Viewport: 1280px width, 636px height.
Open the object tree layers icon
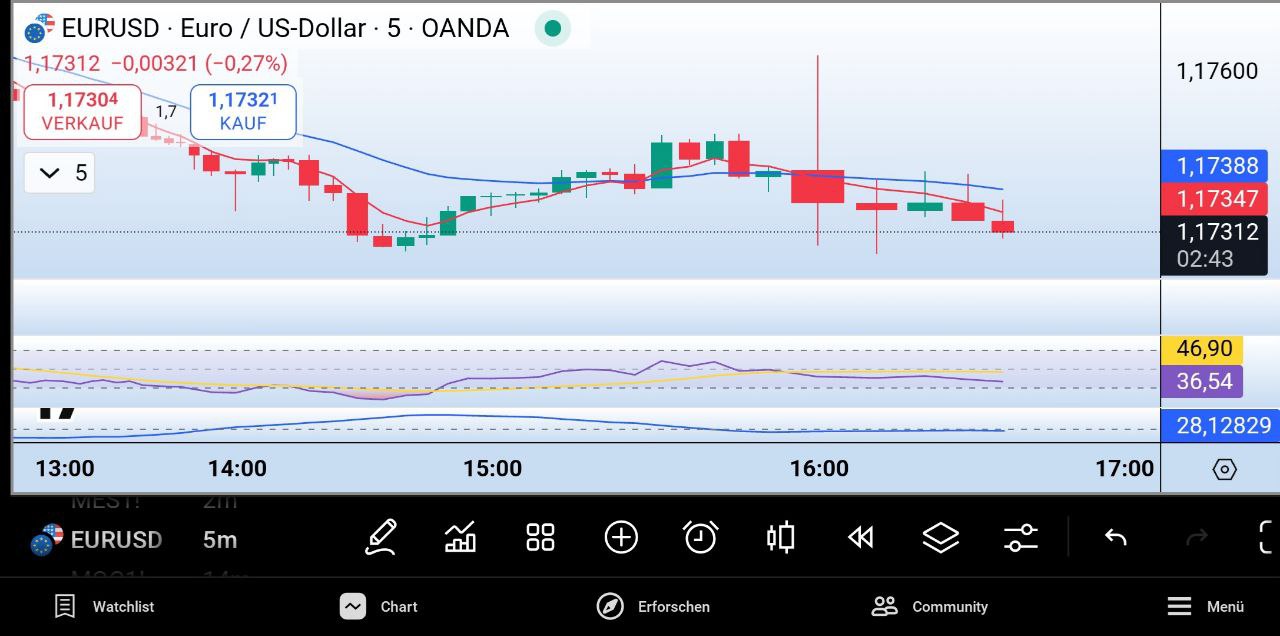tap(940, 538)
